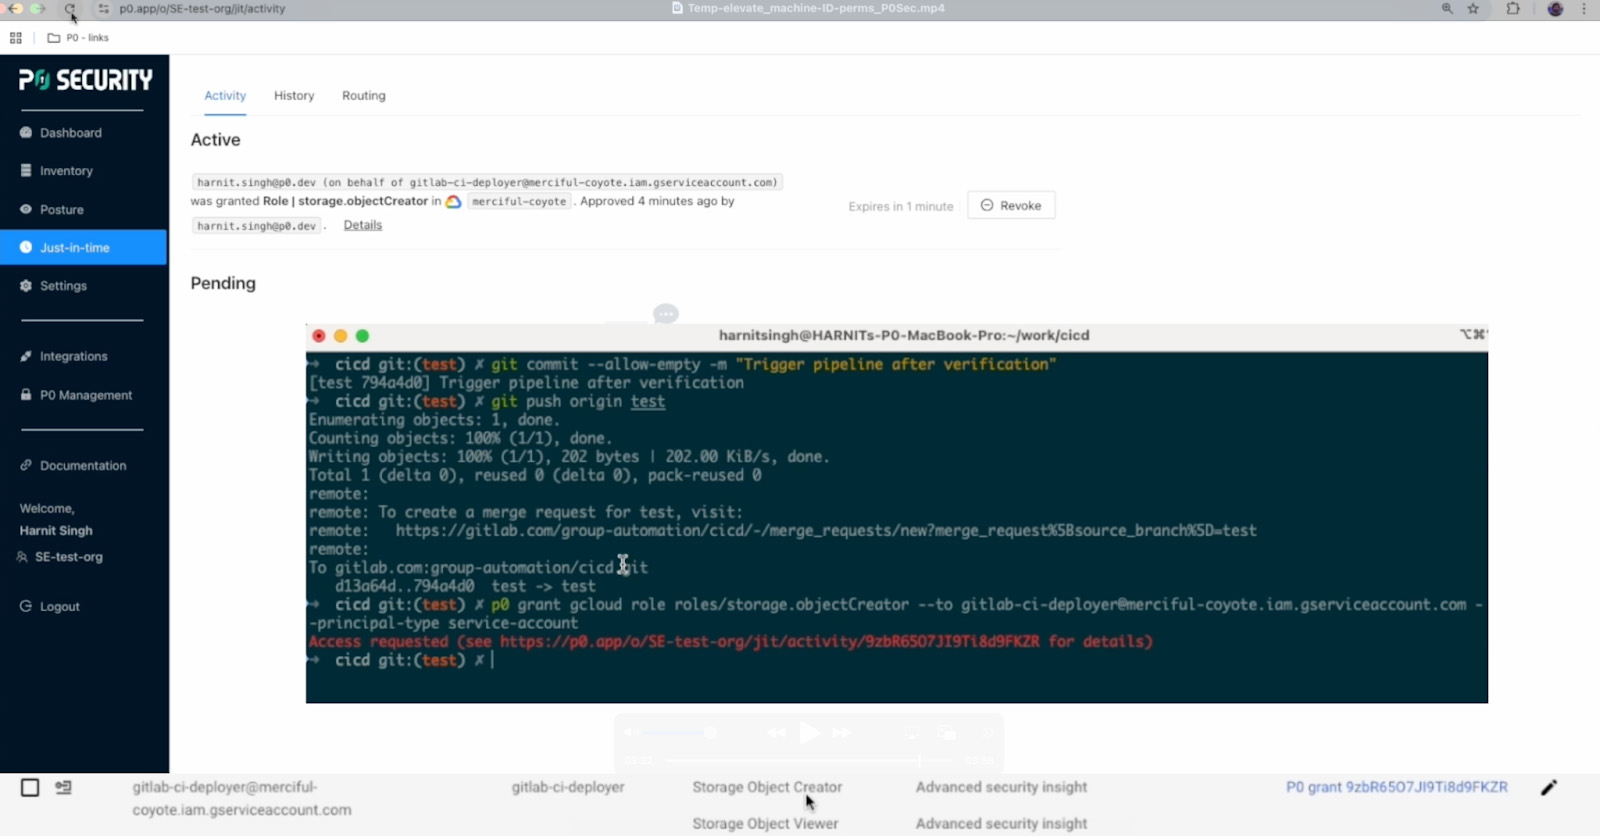Open the gitlab merge request URL in terminal
1600x836 pixels.
(825, 531)
